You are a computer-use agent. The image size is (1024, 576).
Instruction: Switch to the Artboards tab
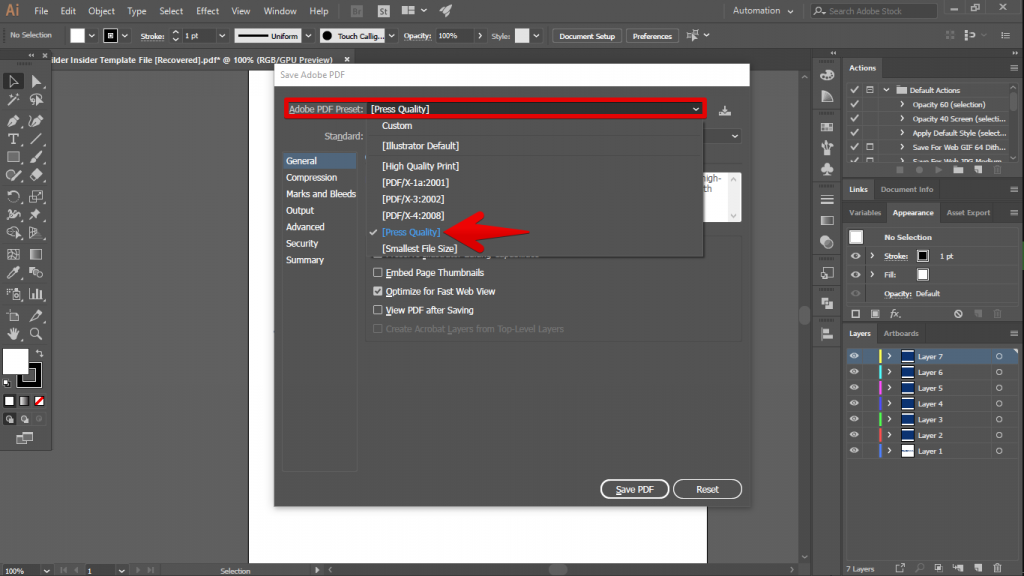tap(901, 333)
